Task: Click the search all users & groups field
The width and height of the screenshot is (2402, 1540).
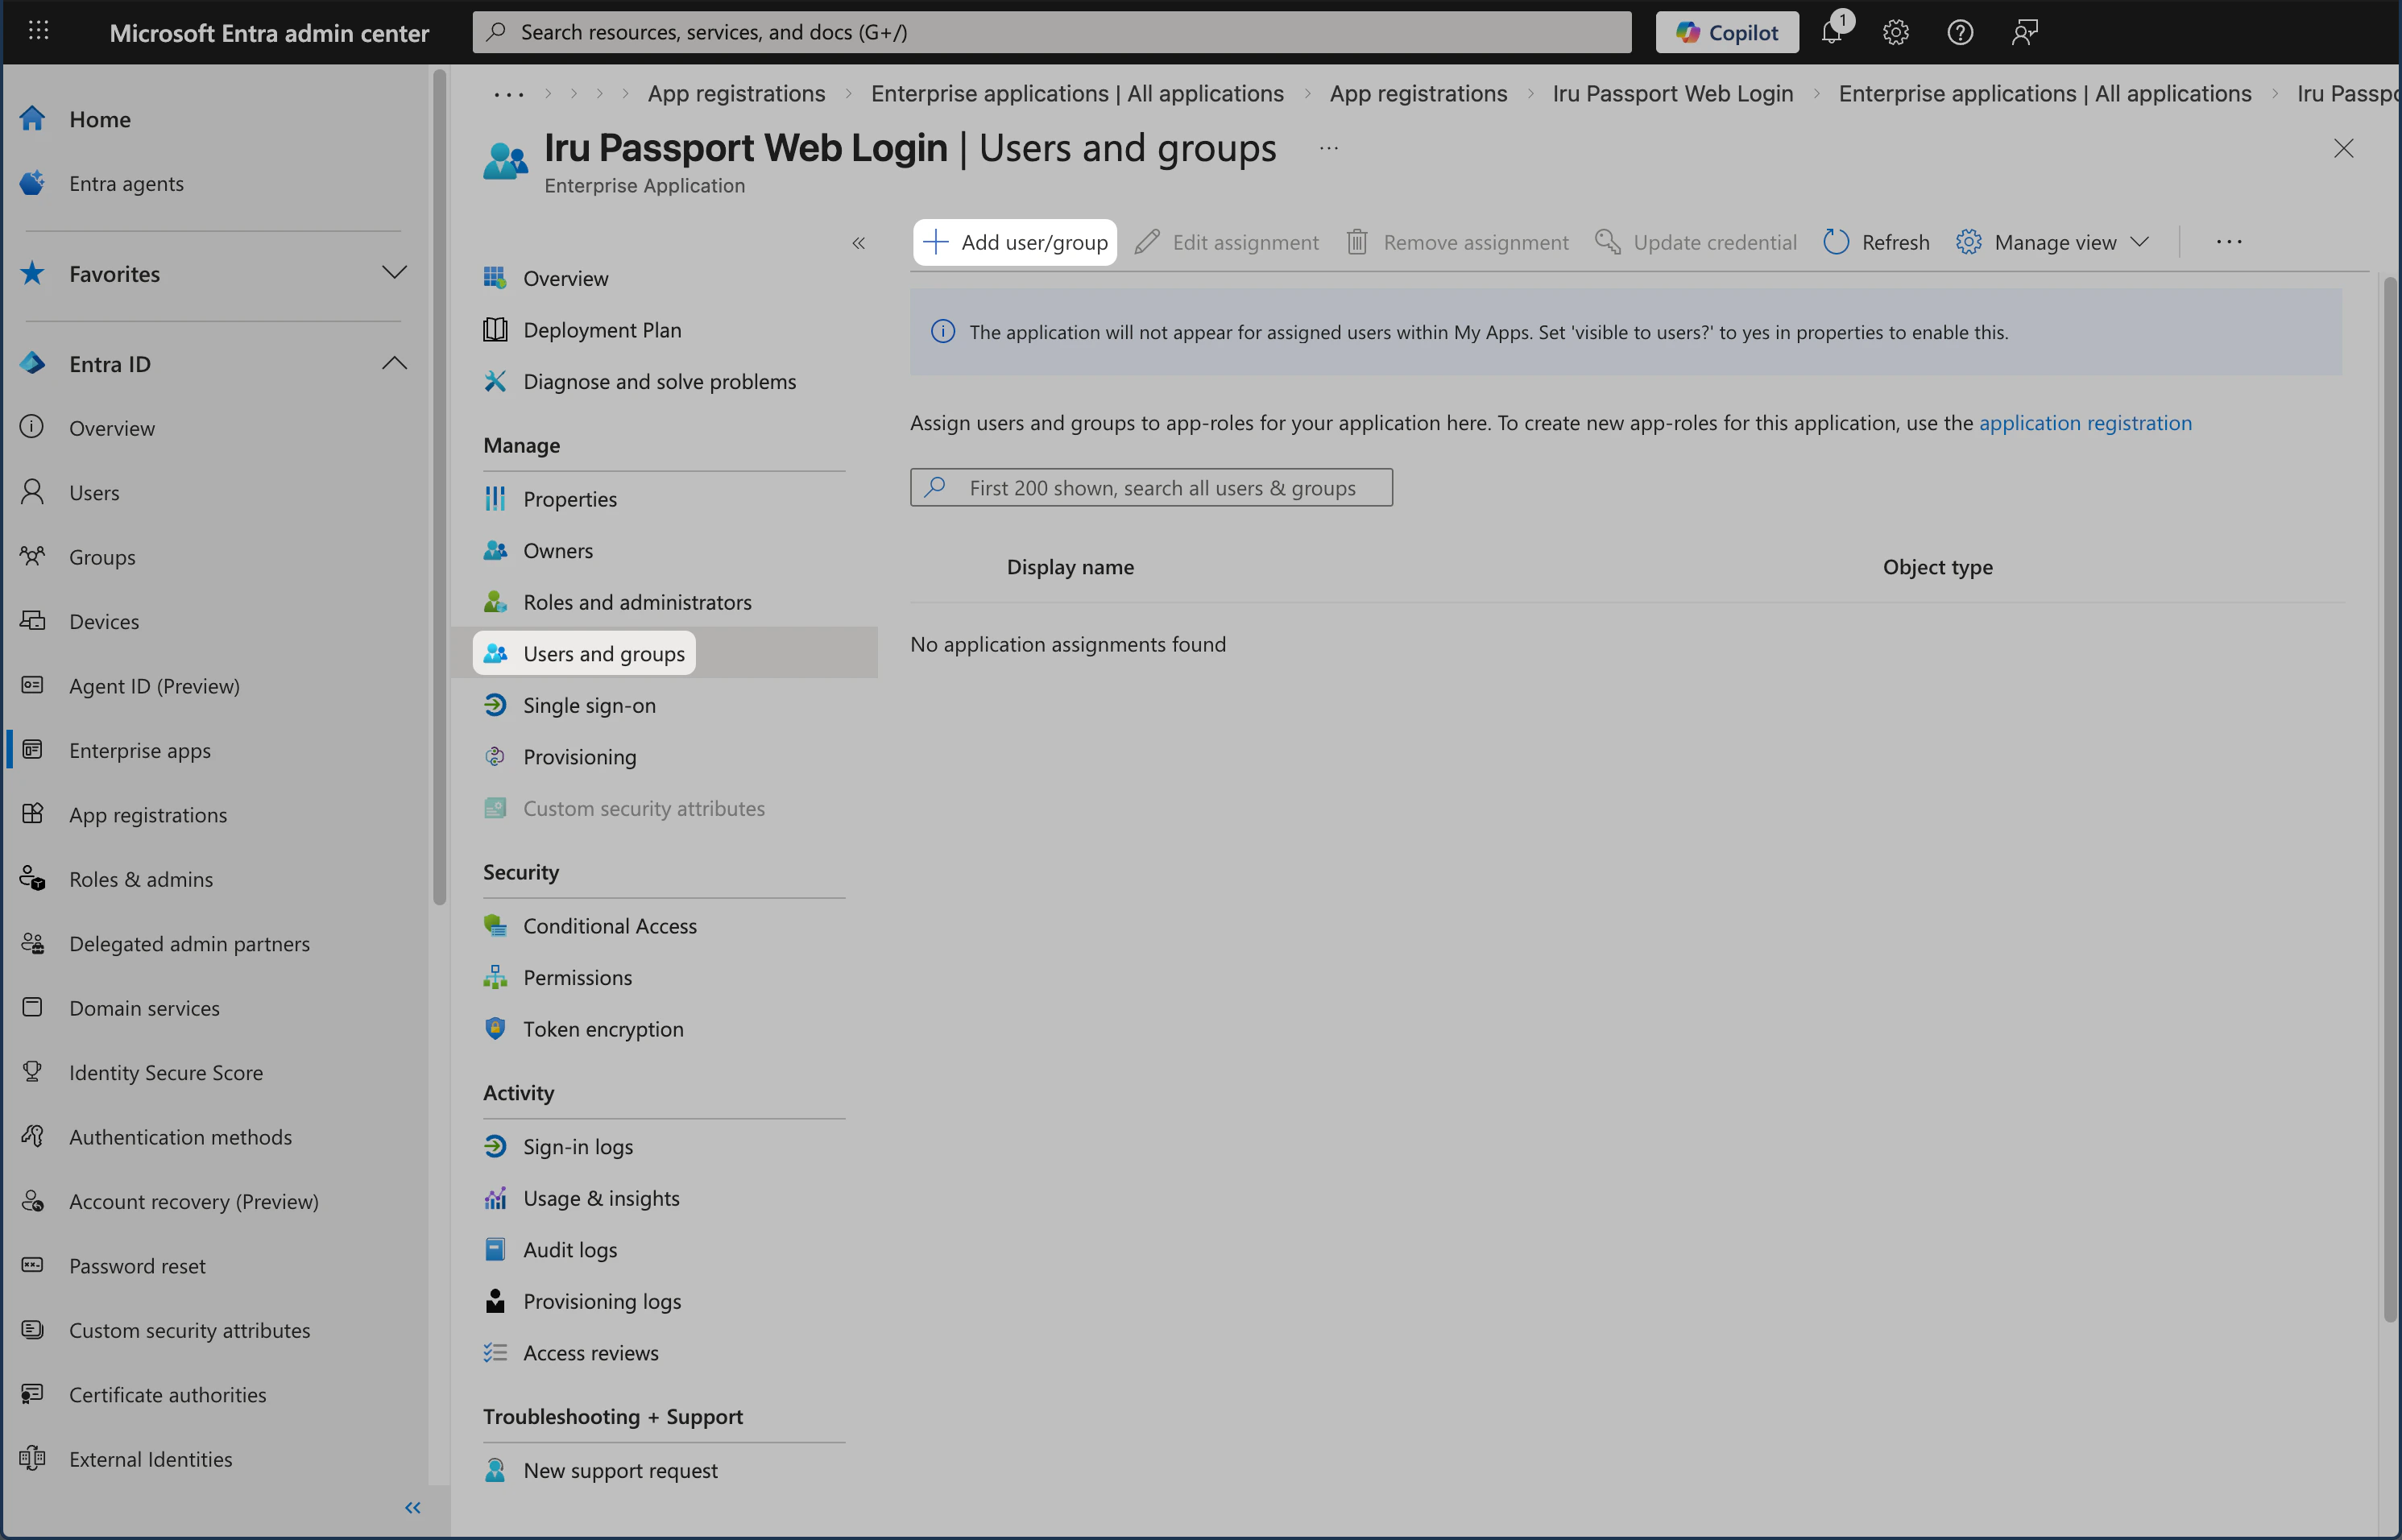Action: click(1150, 487)
